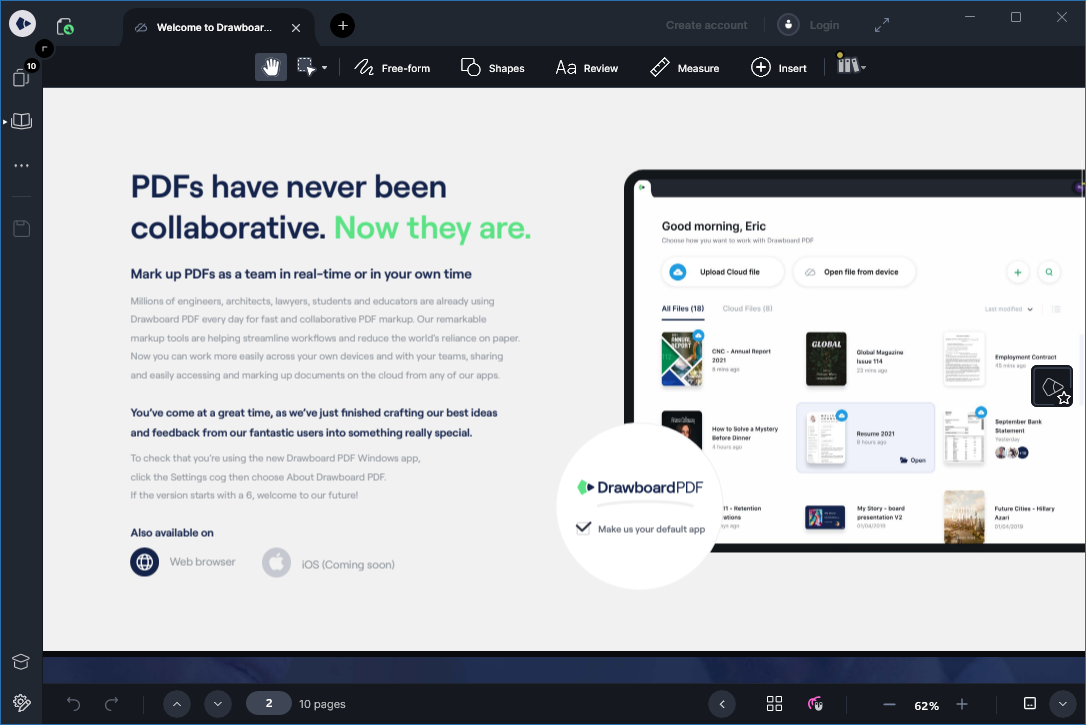
Task: Click the small corner icon below the logo
Action: pos(44,48)
